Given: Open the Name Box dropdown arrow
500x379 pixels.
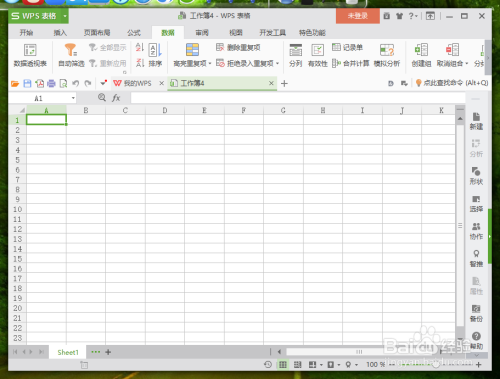Looking at the screenshot, I should tap(73, 98).
